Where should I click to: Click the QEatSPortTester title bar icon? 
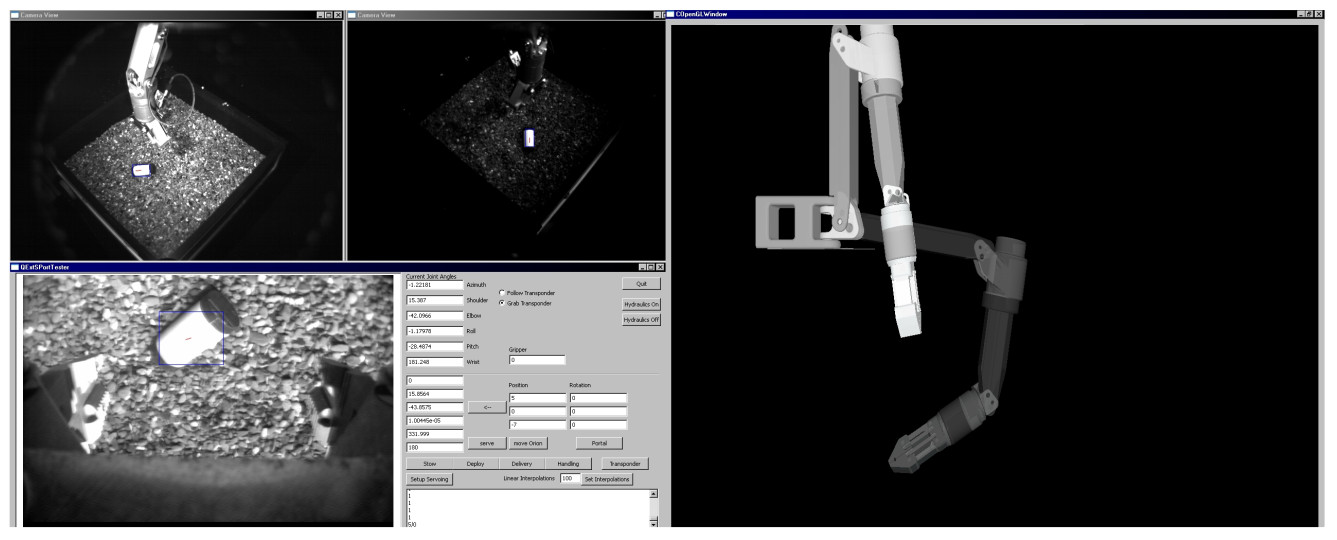pyautogui.click(x=15, y=267)
